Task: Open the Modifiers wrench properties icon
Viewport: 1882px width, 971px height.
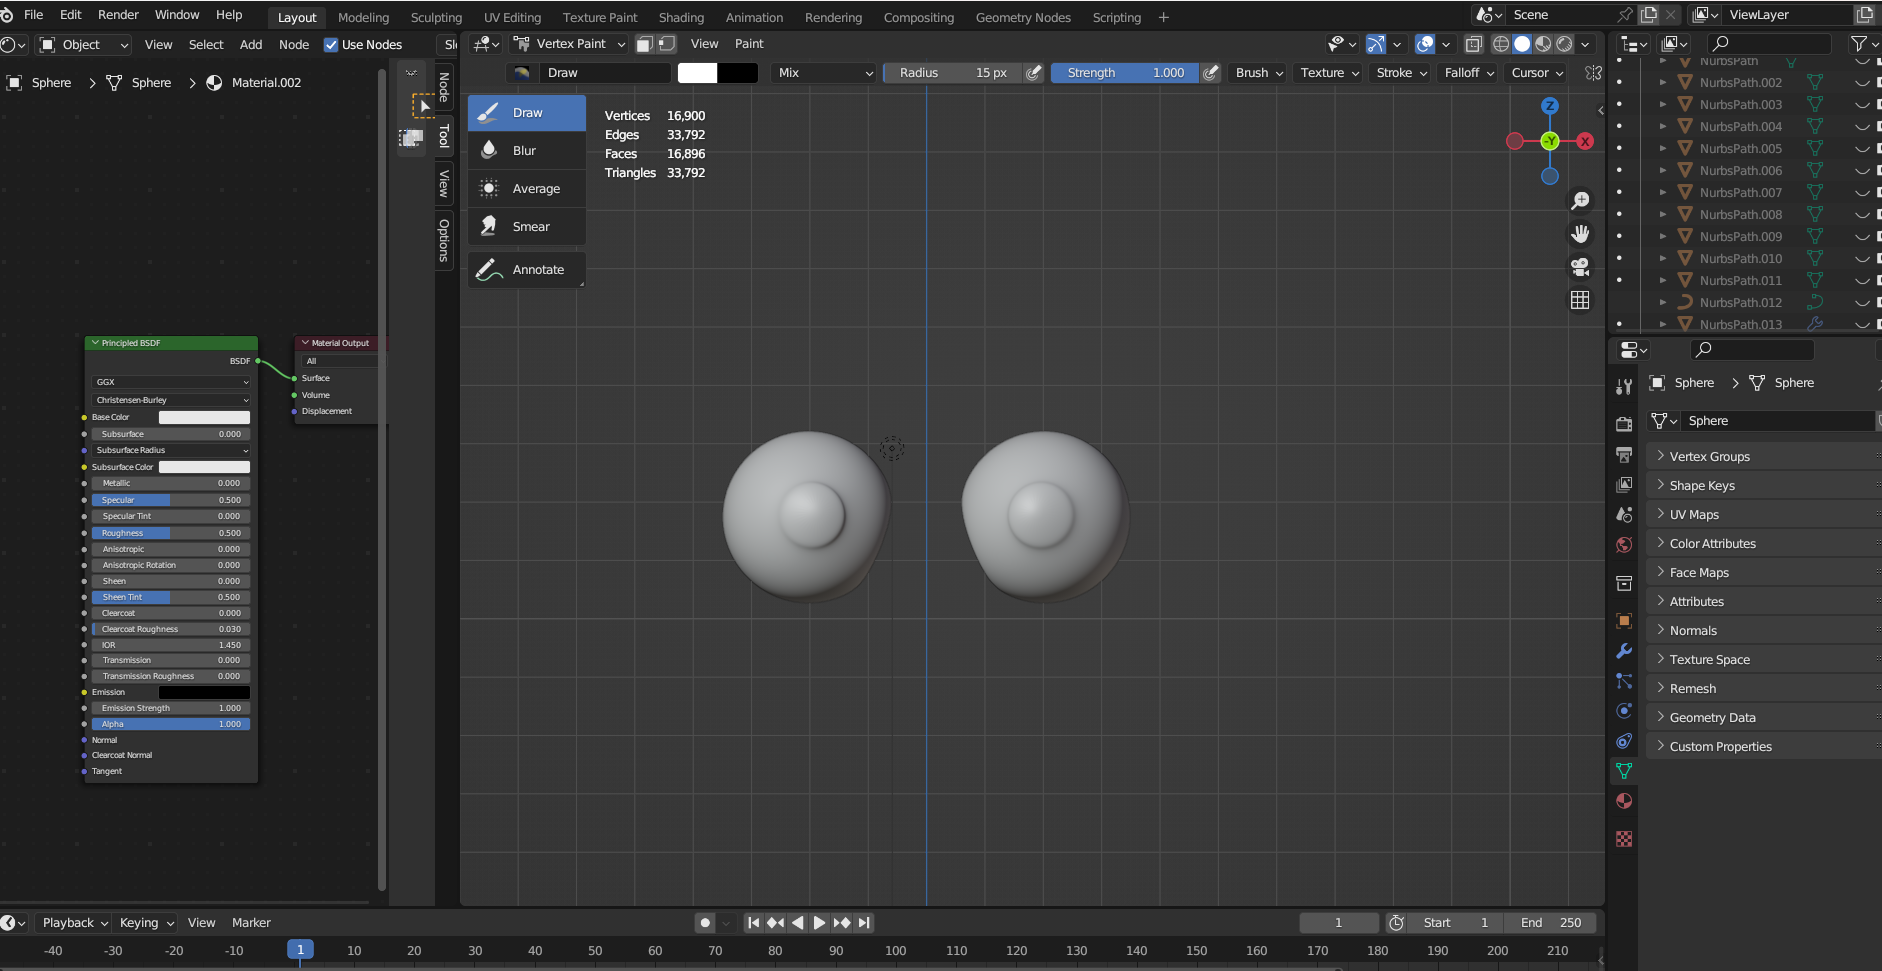Action: [1624, 651]
